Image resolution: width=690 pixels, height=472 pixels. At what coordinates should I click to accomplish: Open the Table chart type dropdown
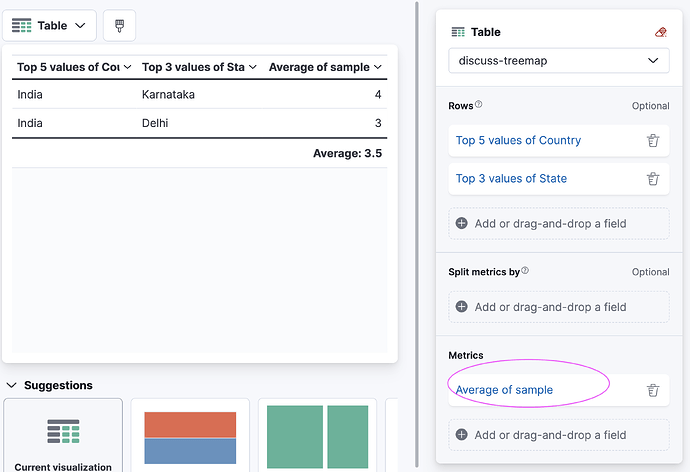point(49,26)
